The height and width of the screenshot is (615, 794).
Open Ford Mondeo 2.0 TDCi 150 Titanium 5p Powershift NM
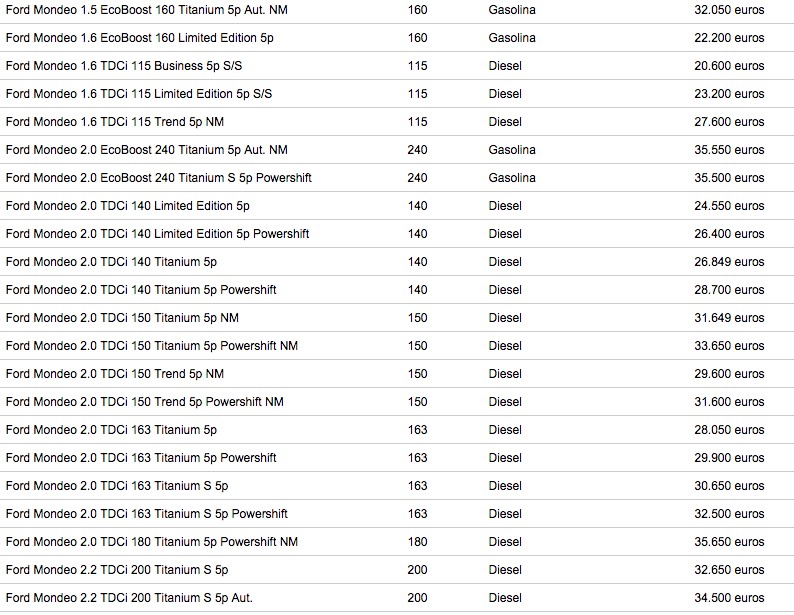point(152,346)
